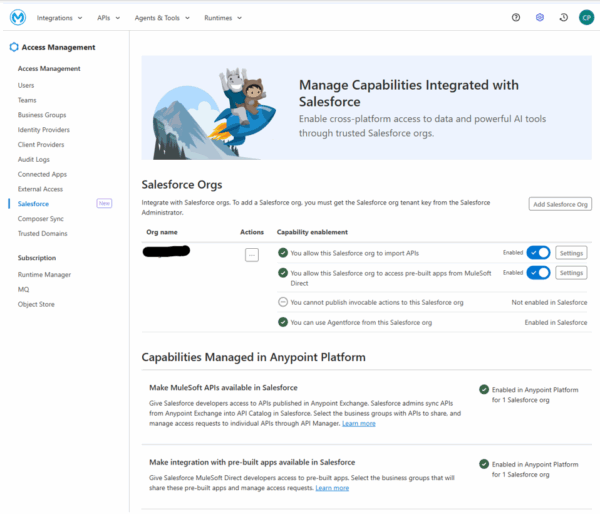This screenshot has height=514, width=600.
Task: Click Make MuleSoft APIs available in Salesforce
Action: tap(223, 388)
